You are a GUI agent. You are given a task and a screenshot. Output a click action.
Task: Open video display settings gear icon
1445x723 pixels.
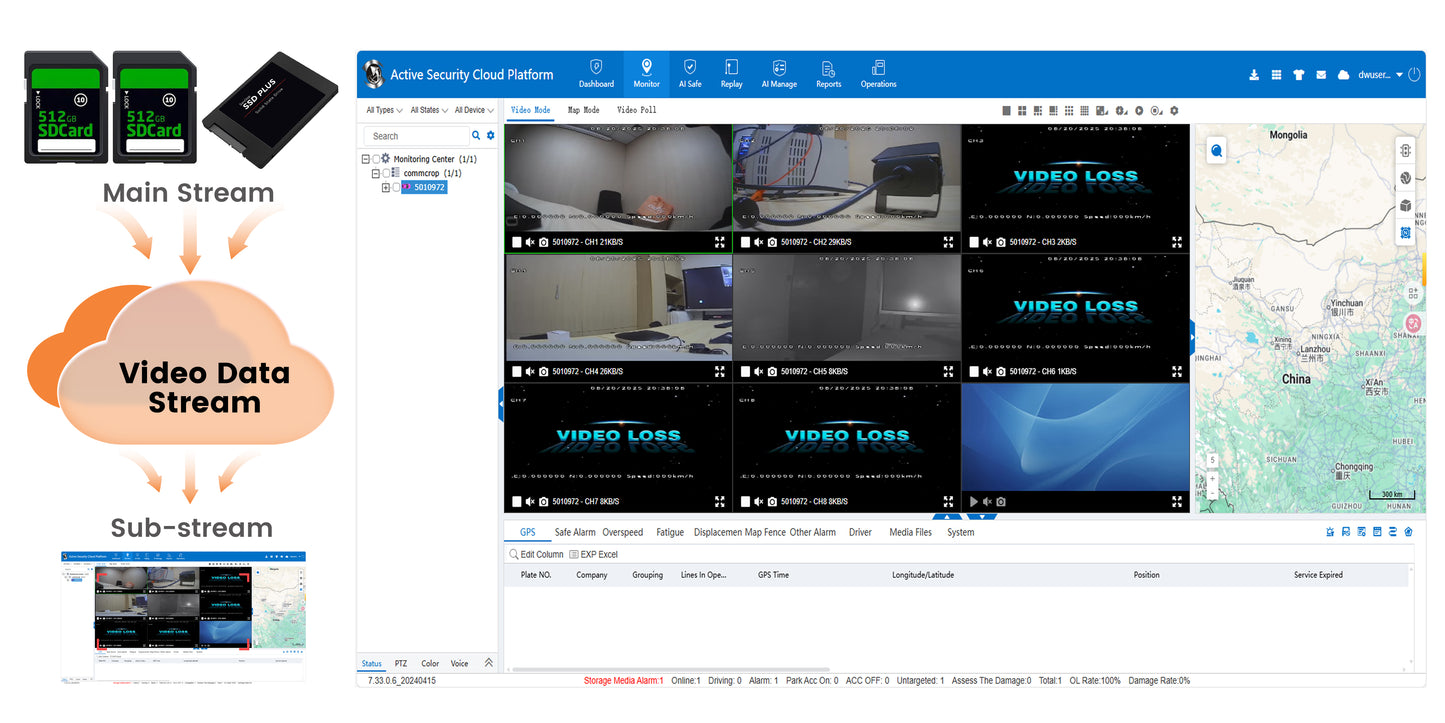[1174, 110]
